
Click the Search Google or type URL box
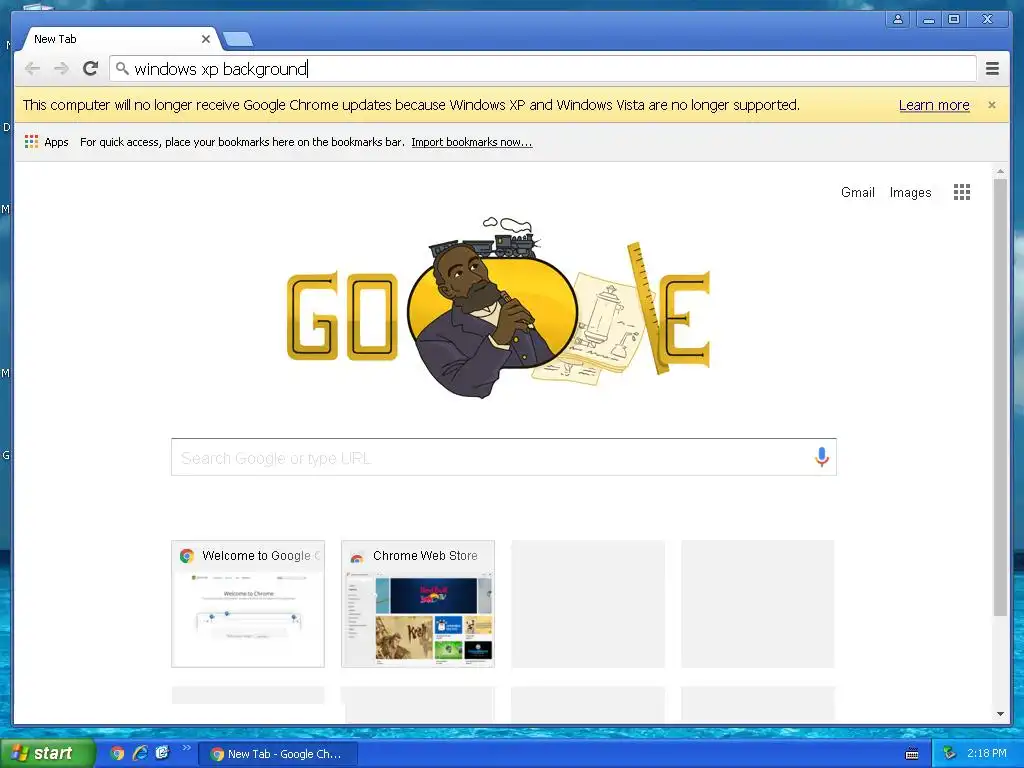(504, 457)
